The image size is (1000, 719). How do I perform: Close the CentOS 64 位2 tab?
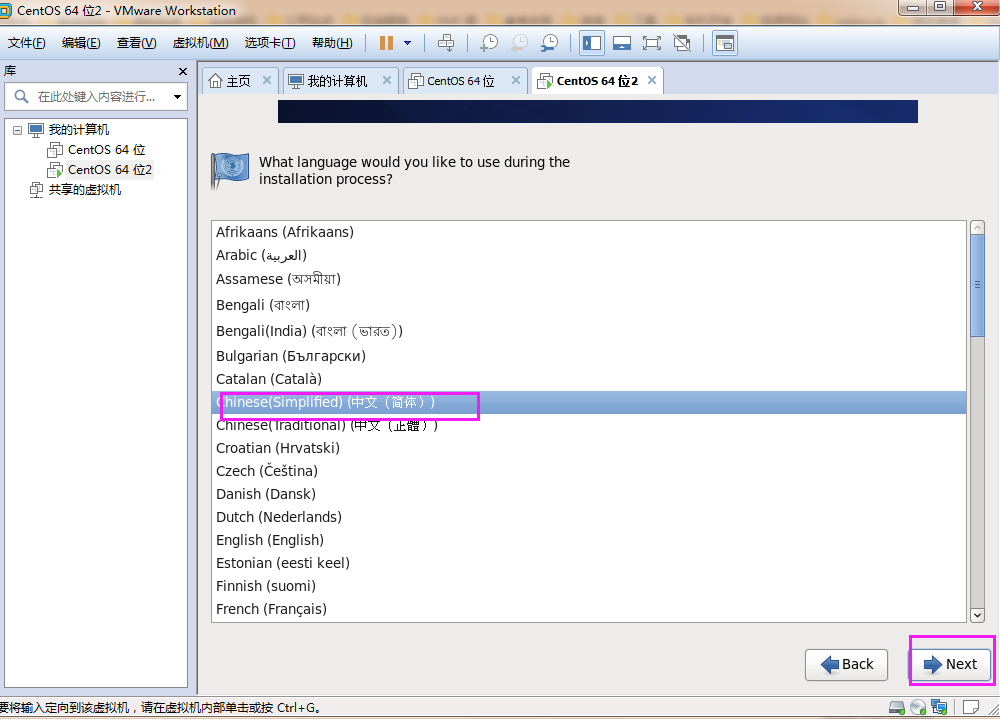(652, 80)
